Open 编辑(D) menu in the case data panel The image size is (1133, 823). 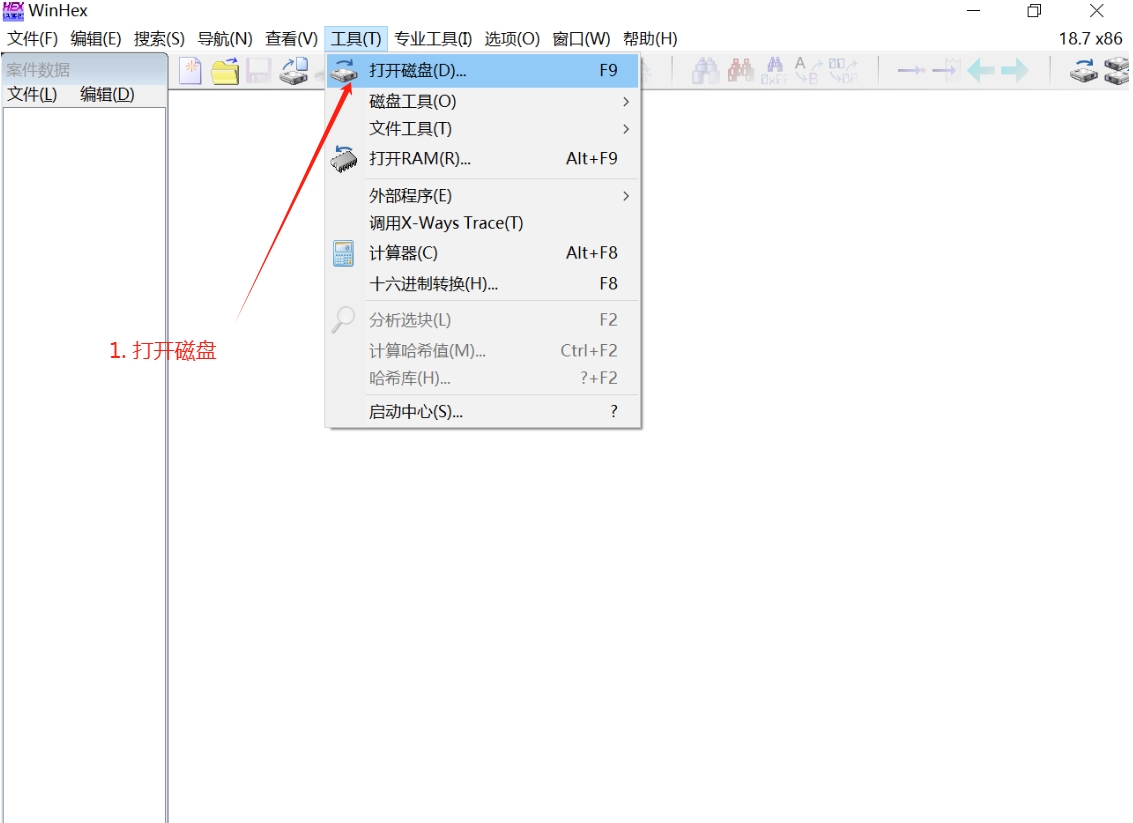tap(107, 95)
